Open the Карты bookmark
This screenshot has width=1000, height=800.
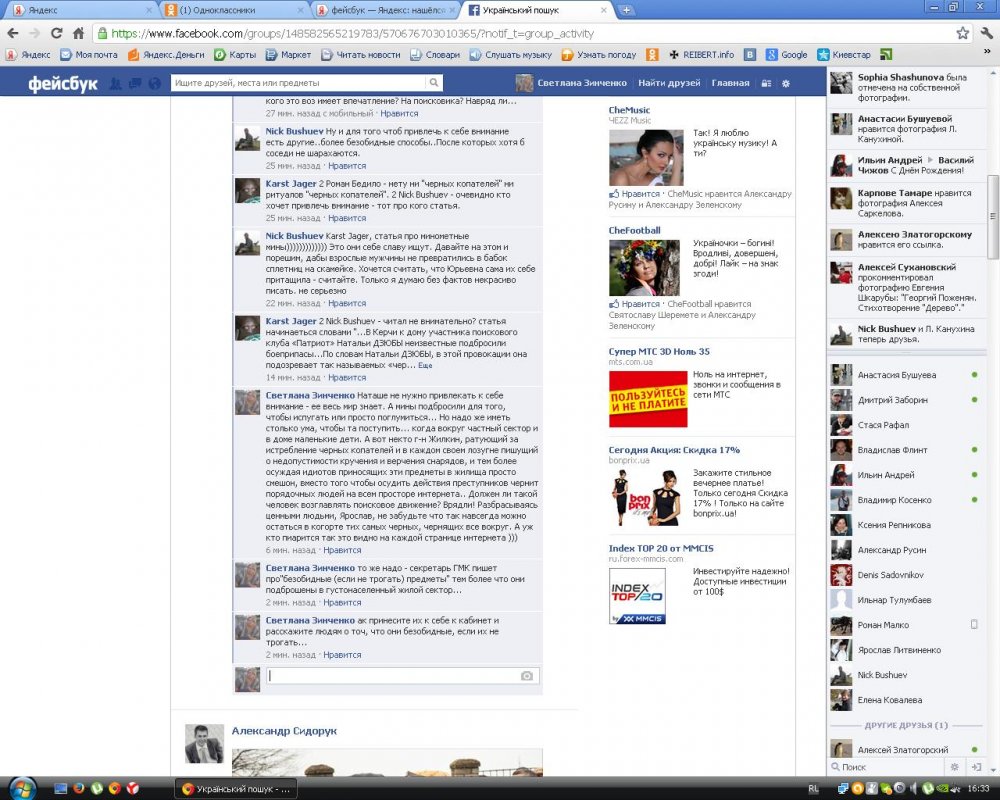coord(235,55)
